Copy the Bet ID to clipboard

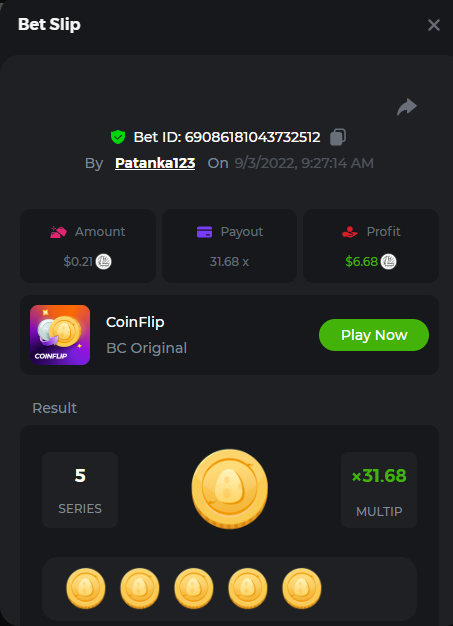[x=338, y=137]
